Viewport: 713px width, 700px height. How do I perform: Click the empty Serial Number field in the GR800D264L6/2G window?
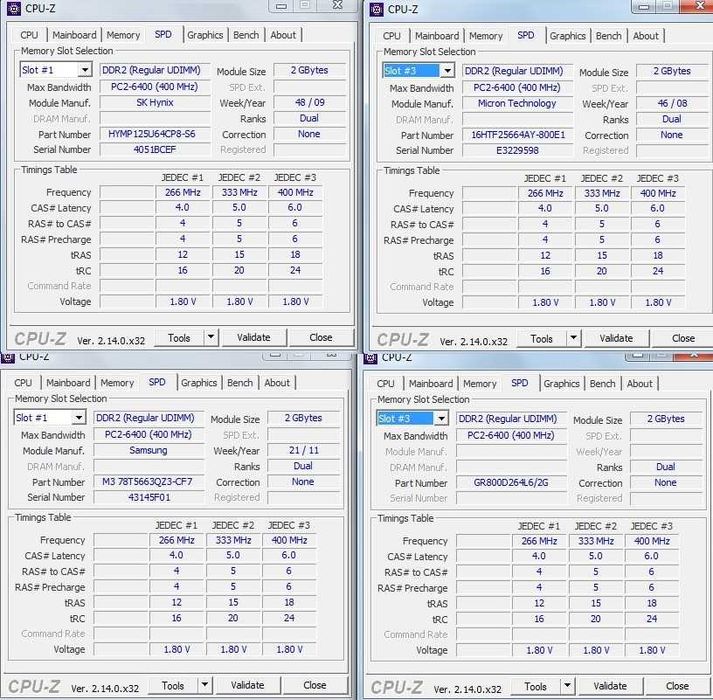pyautogui.click(x=511, y=499)
